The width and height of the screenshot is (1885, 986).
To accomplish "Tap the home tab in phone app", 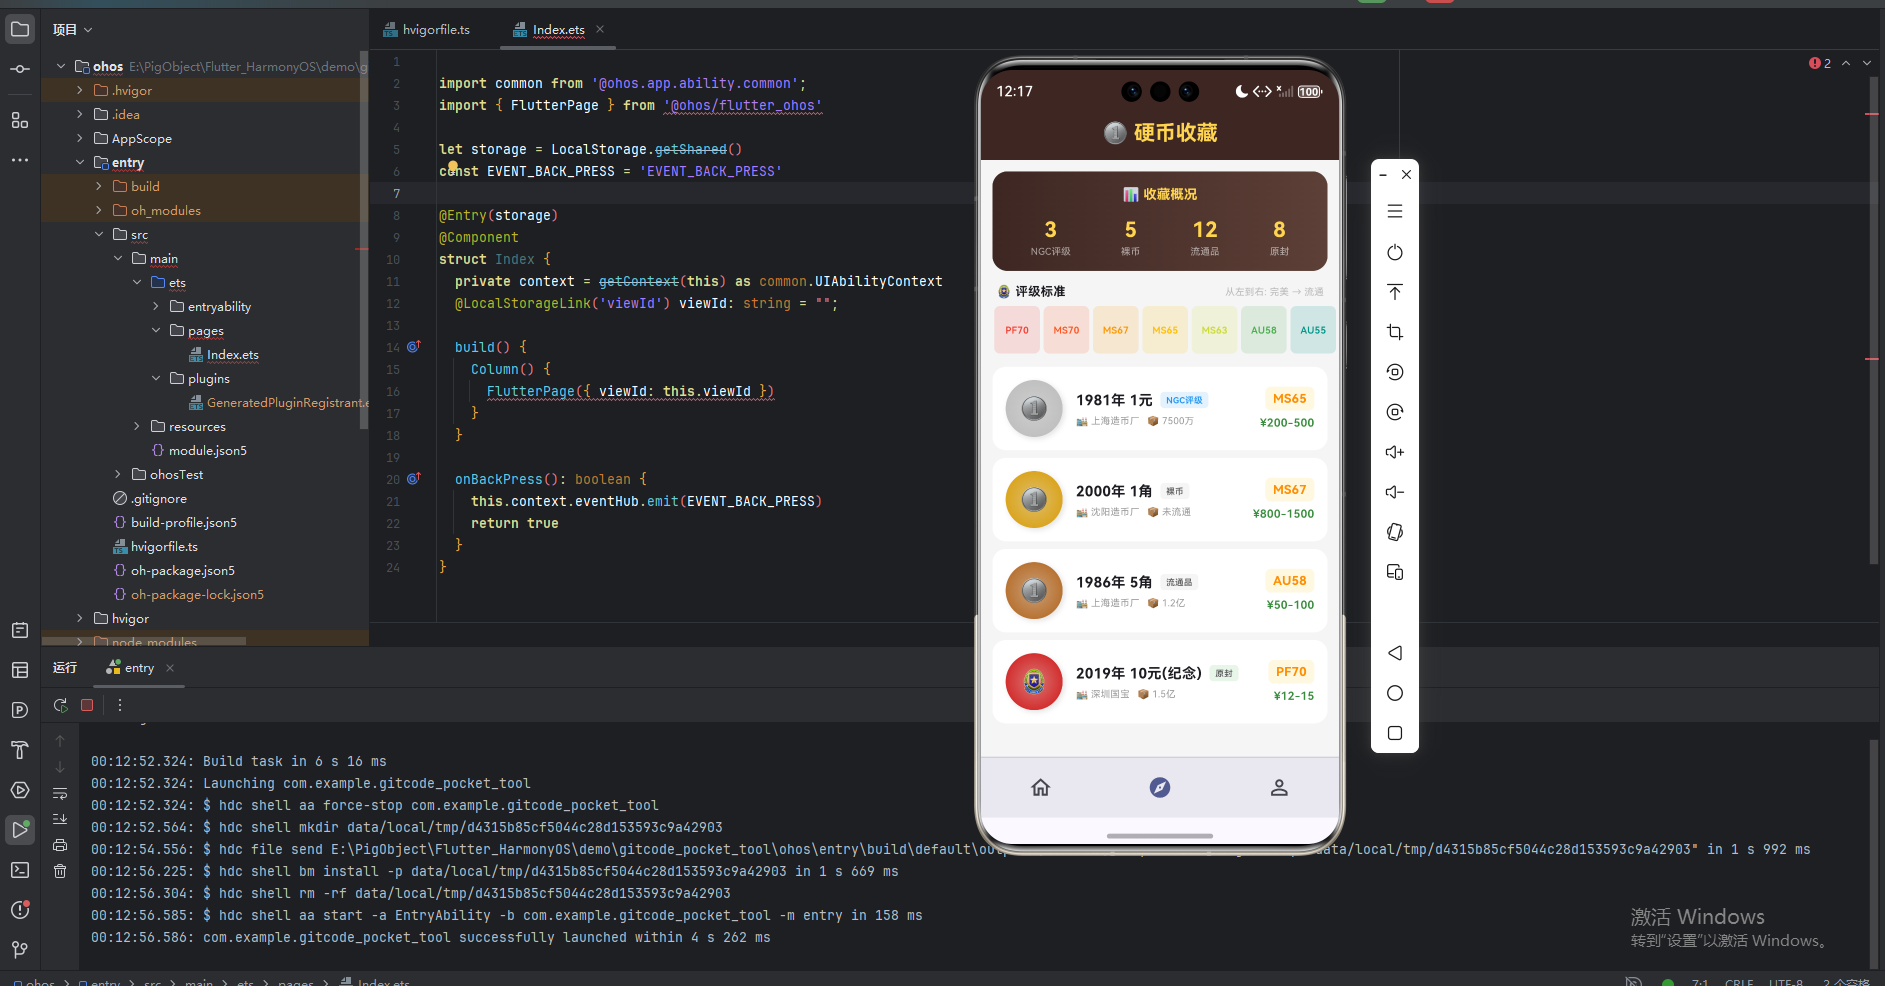I will point(1041,787).
